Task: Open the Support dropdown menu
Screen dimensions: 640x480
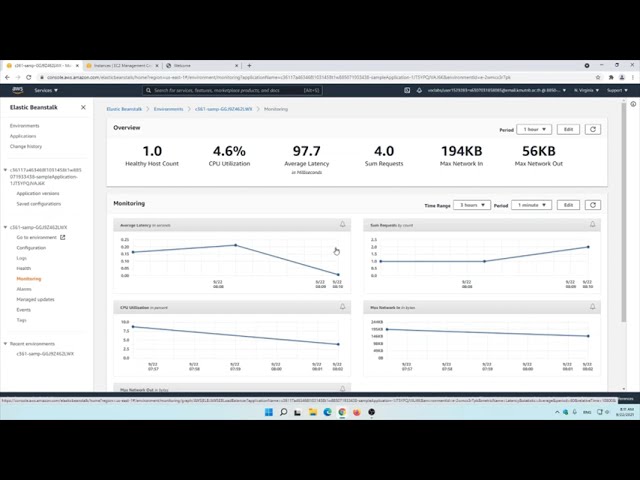Action: [x=617, y=90]
